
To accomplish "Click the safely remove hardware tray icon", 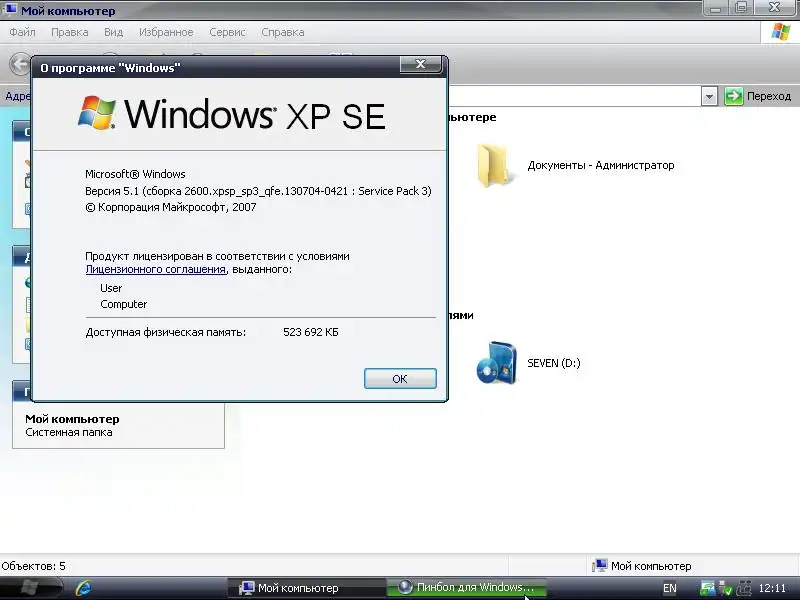I will 725,588.
